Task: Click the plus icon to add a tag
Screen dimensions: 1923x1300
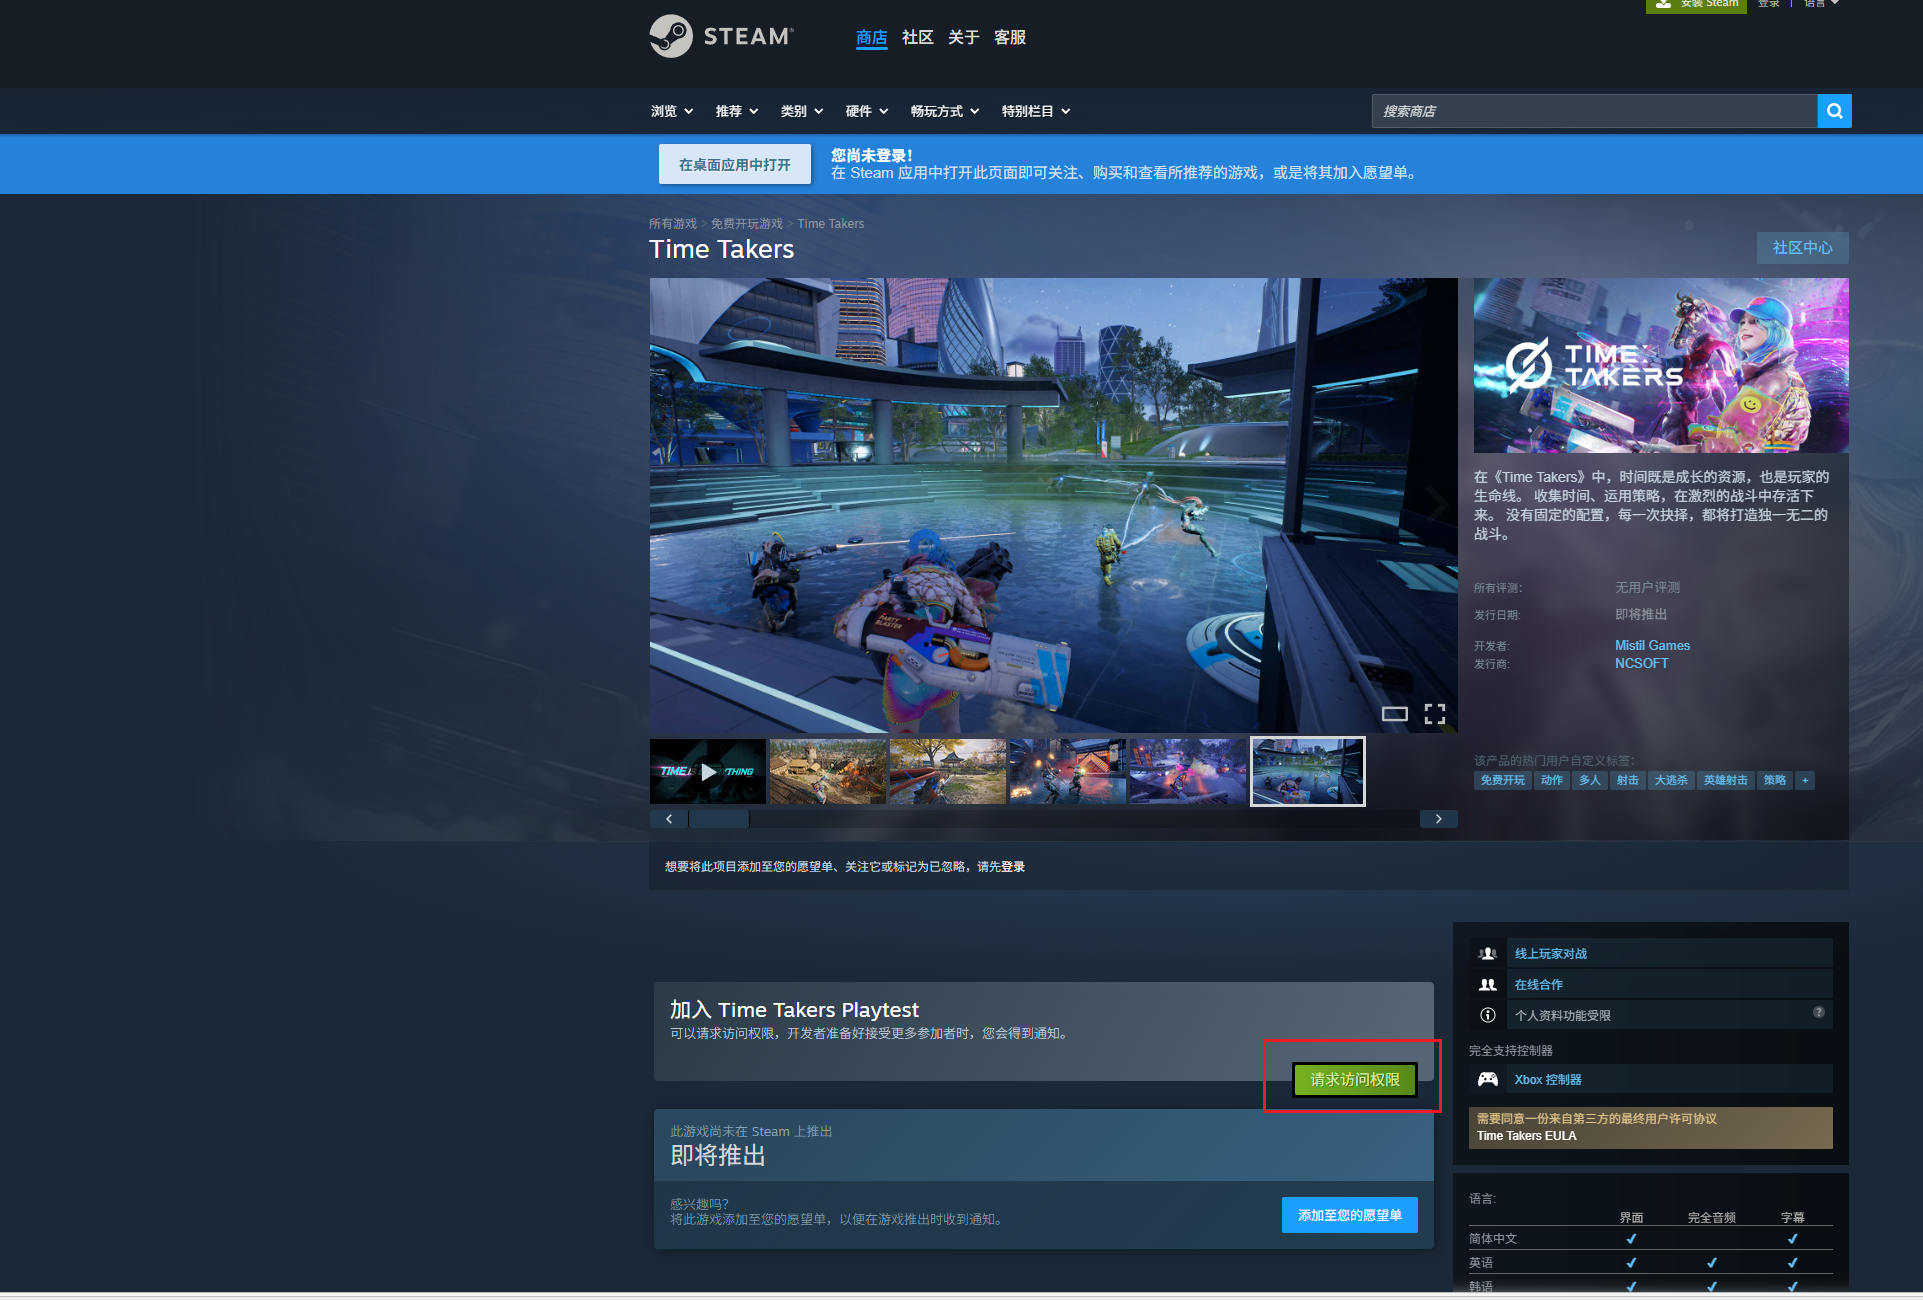Action: [1805, 780]
